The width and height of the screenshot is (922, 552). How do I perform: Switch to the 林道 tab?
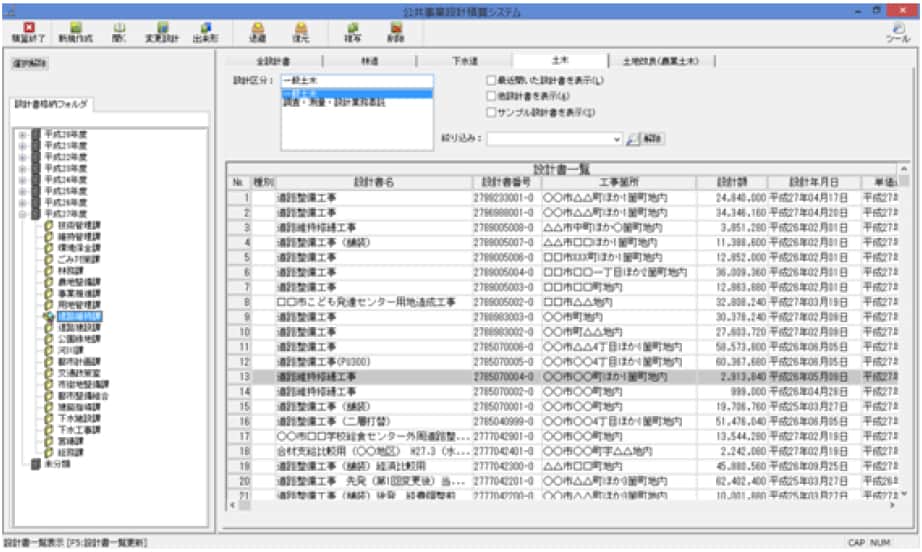pyautogui.click(x=369, y=61)
